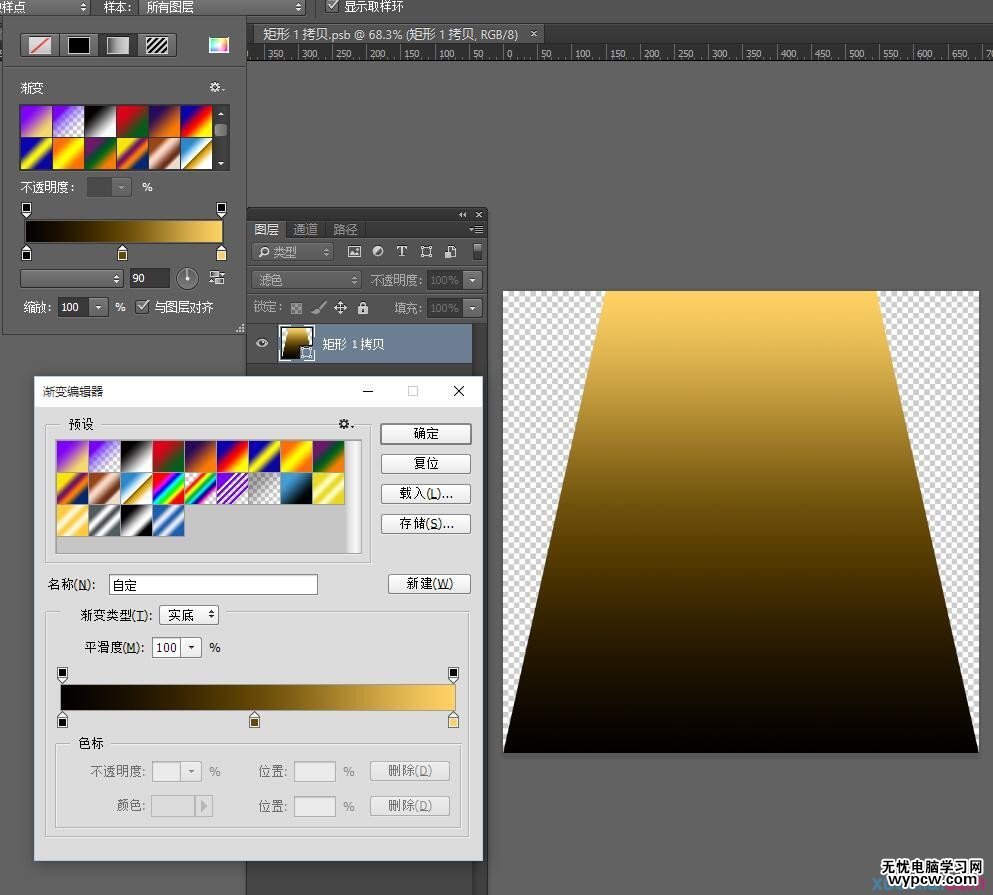Click the 新建(W) button
The height and width of the screenshot is (895, 993).
coord(429,583)
